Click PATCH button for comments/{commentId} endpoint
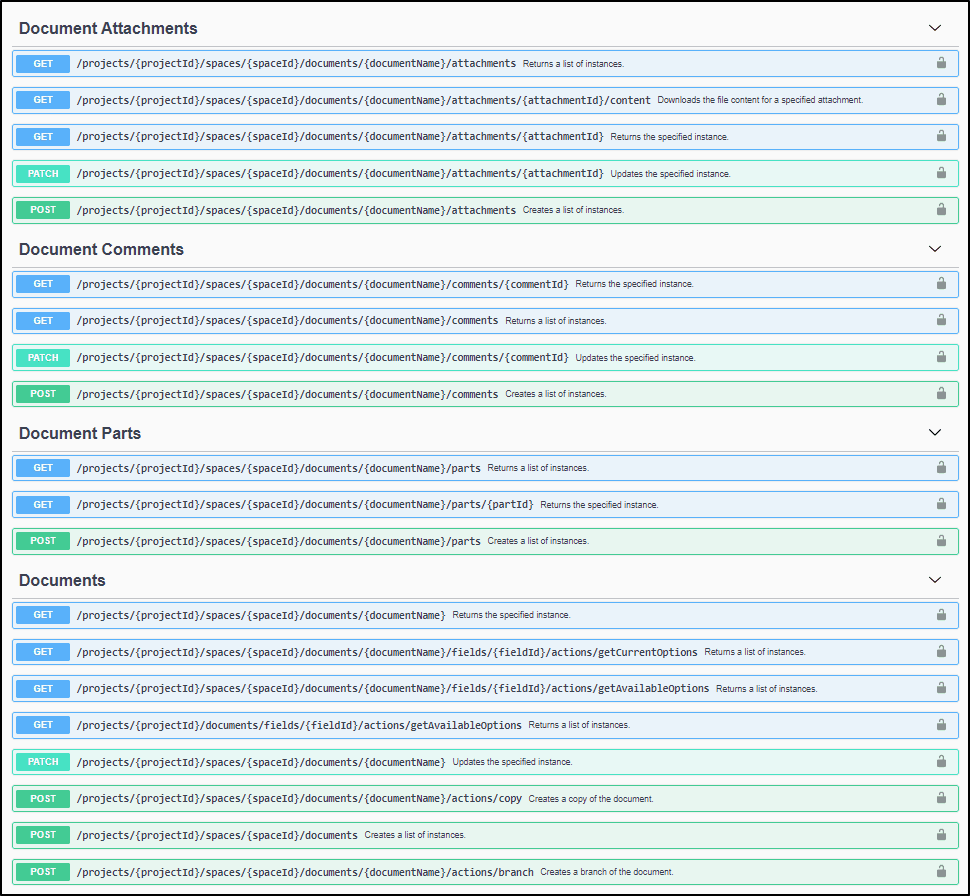The width and height of the screenshot is (970, 896). 43,358
